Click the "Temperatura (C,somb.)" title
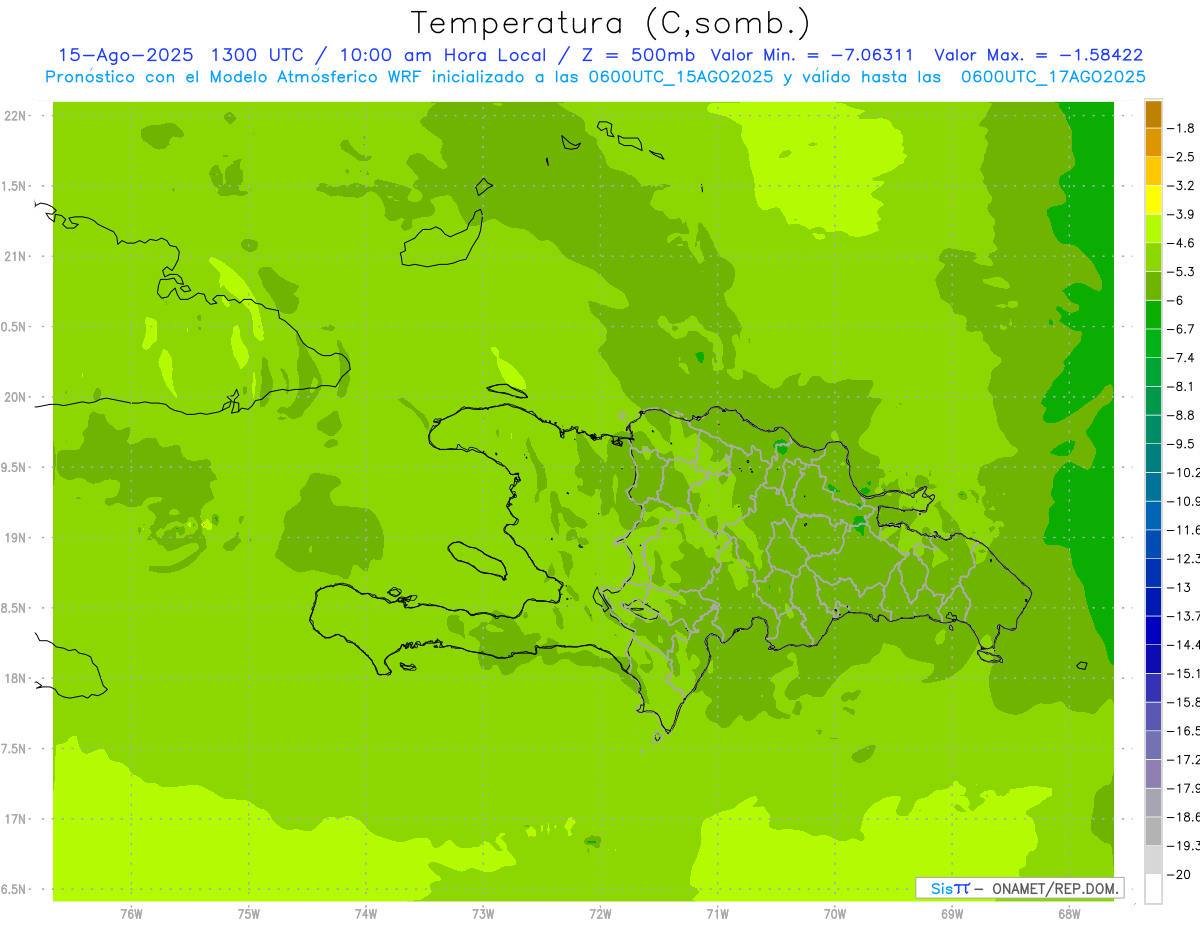Screen dimensions: 1200x927 611,22
